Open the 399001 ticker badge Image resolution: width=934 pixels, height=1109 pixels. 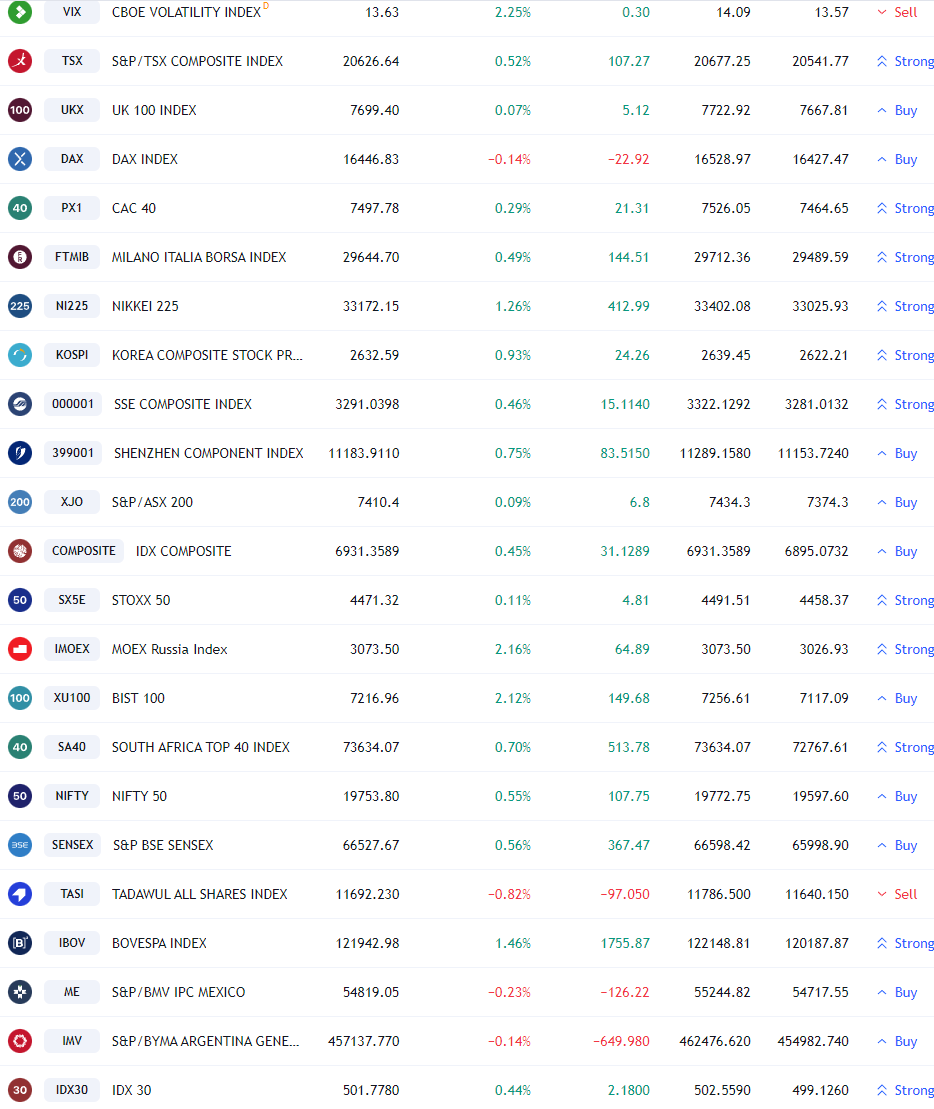coord(73,453)
